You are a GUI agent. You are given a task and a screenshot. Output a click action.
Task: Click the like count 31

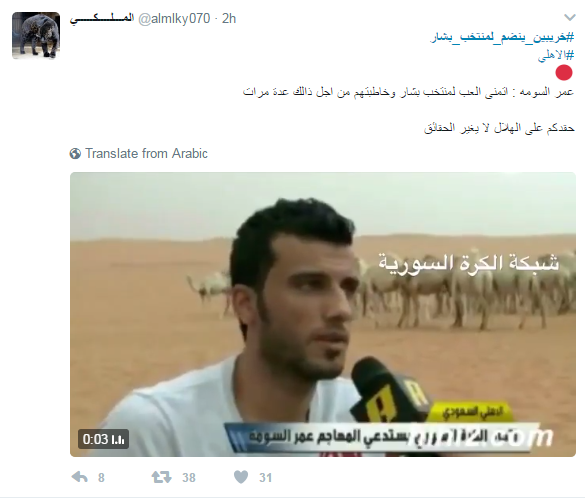click(x=265, y=477)
